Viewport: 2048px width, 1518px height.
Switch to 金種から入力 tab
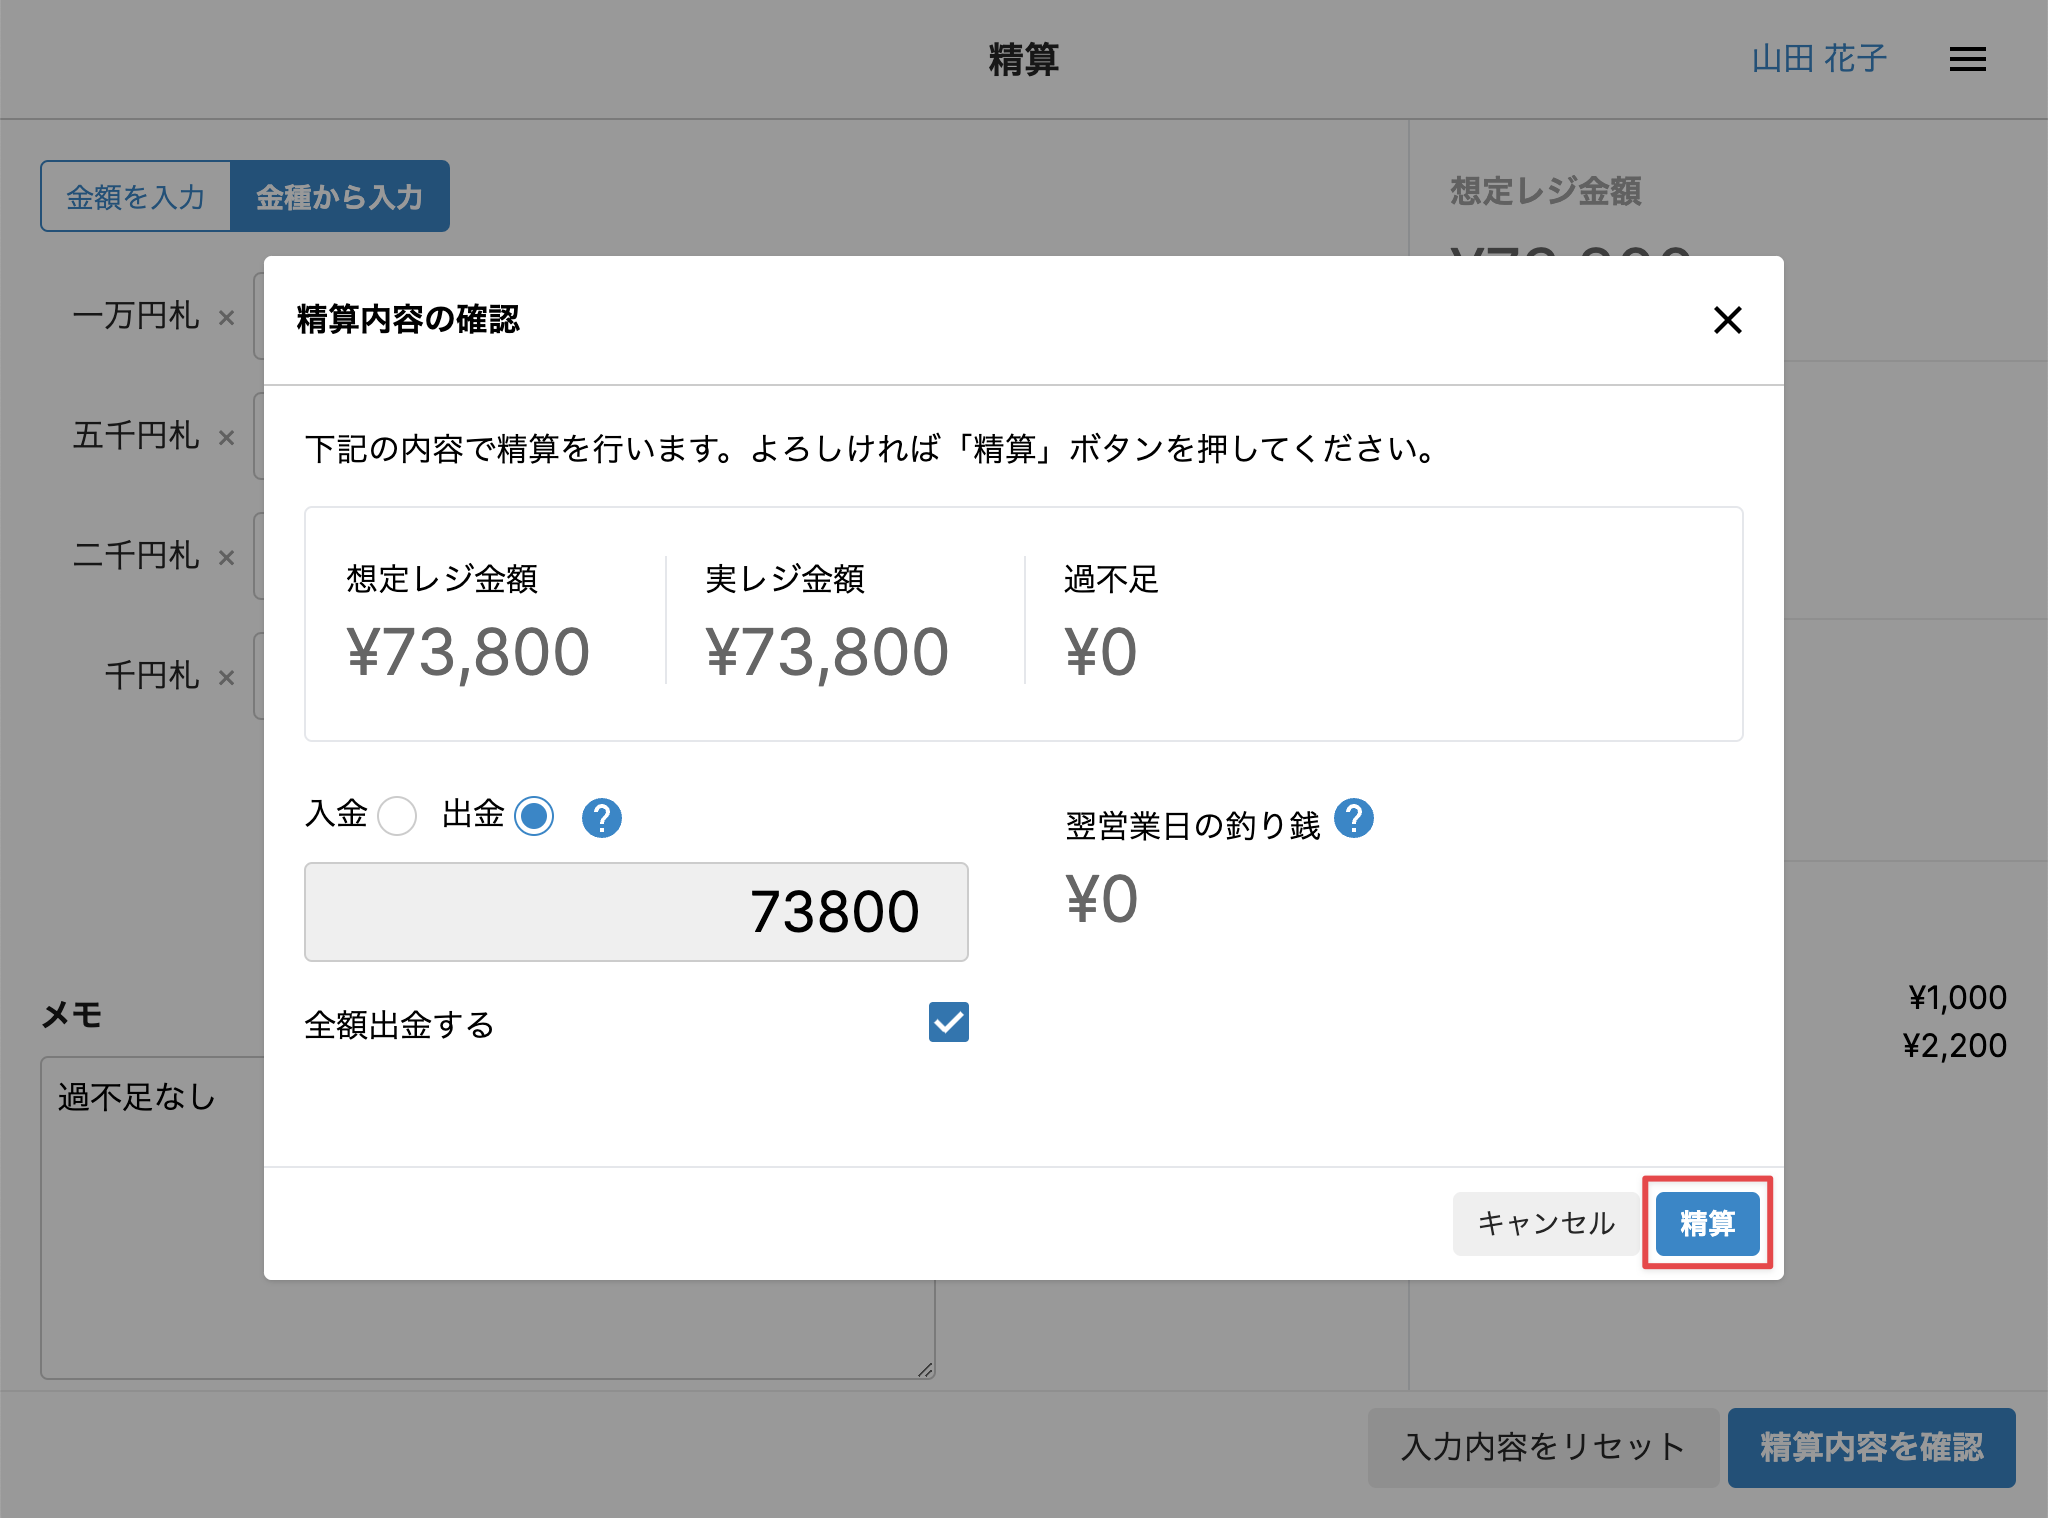[x=340, y=197]
